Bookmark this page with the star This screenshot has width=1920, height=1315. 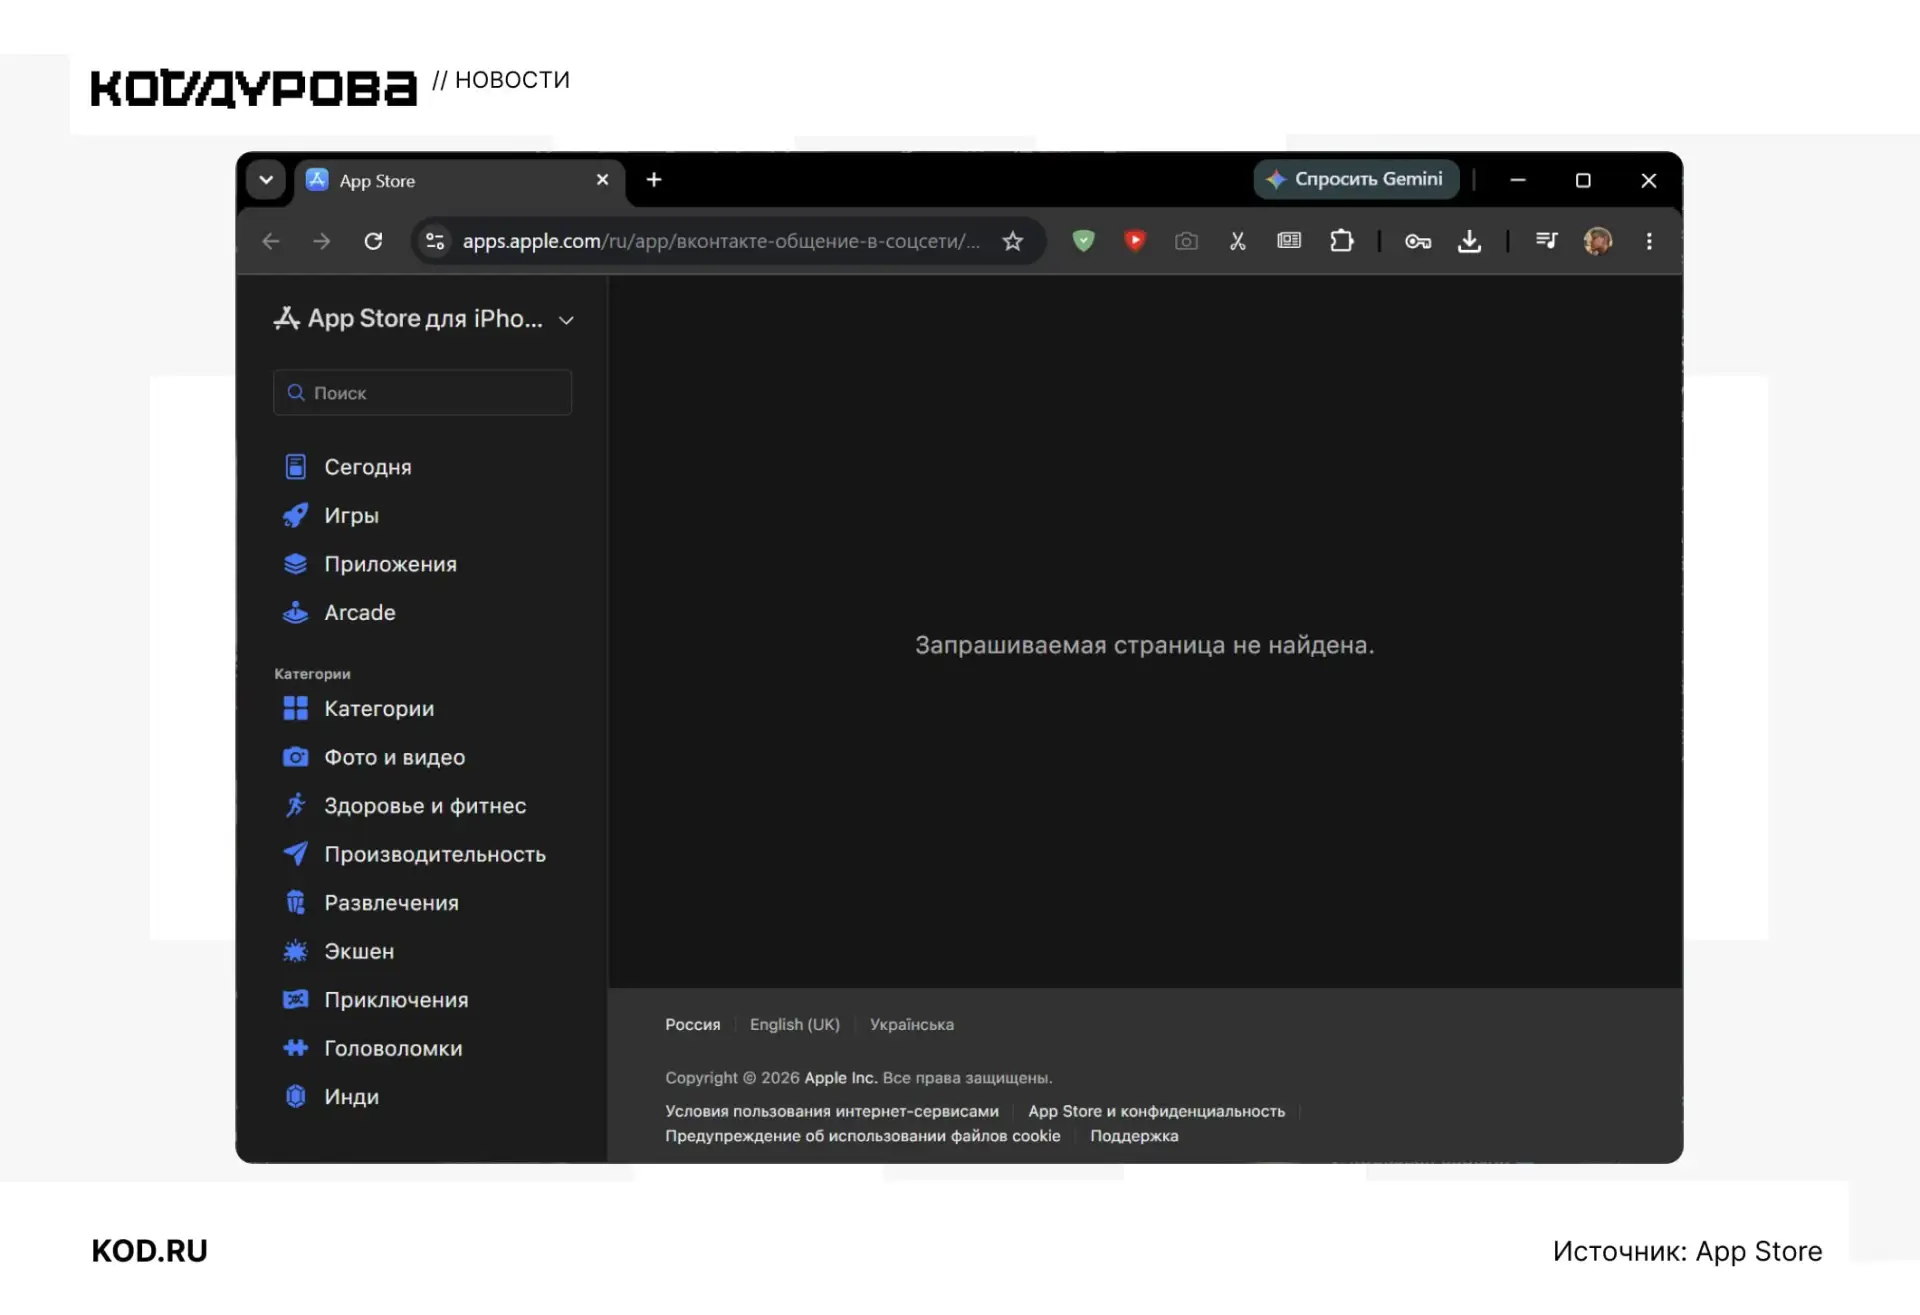click(x=1013, y=241)
